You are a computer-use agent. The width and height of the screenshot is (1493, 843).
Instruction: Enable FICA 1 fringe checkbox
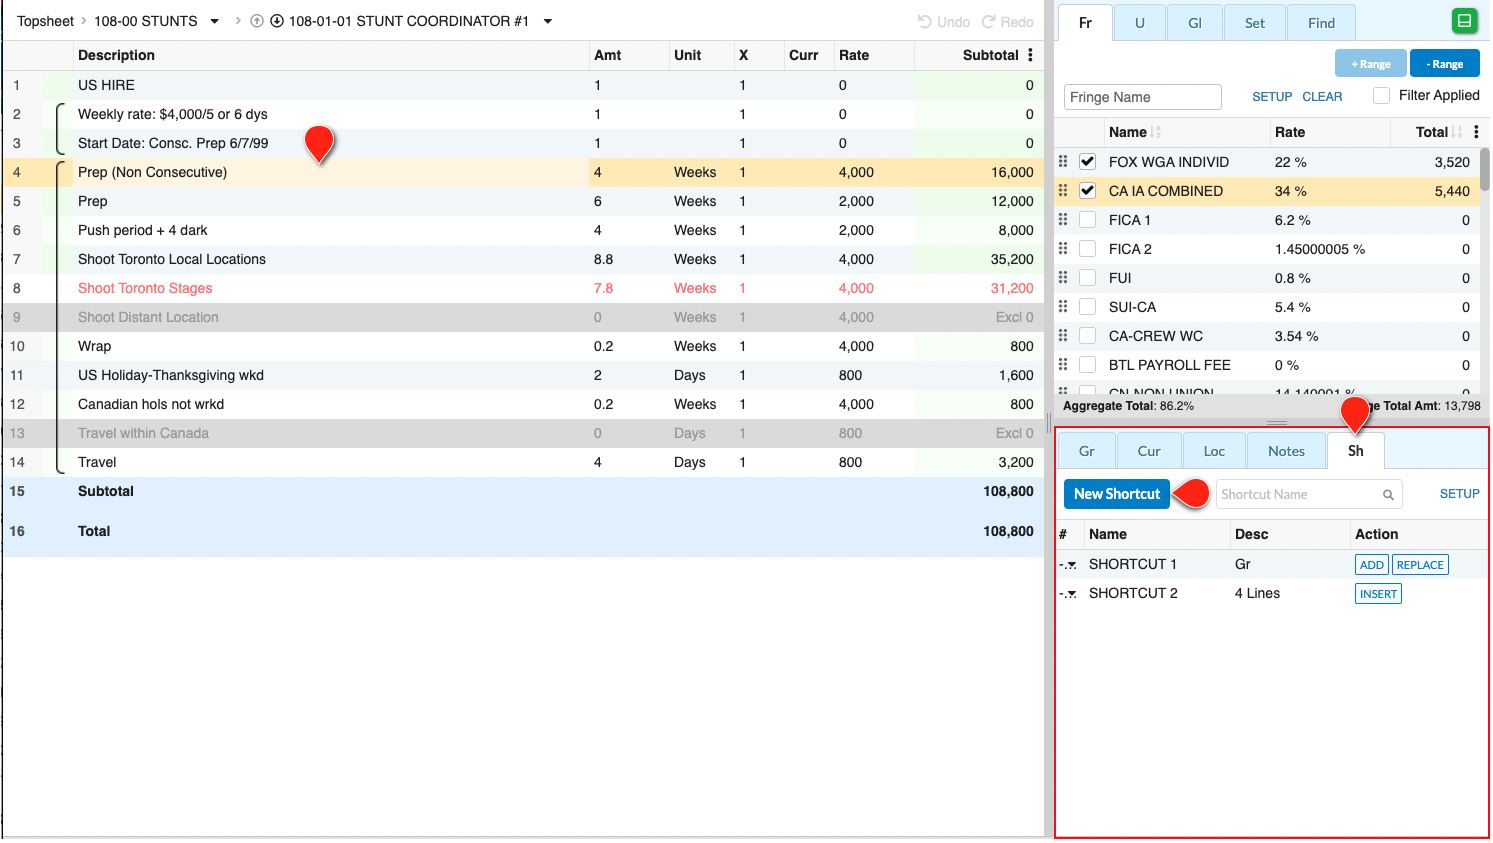tap(1088, 219)
